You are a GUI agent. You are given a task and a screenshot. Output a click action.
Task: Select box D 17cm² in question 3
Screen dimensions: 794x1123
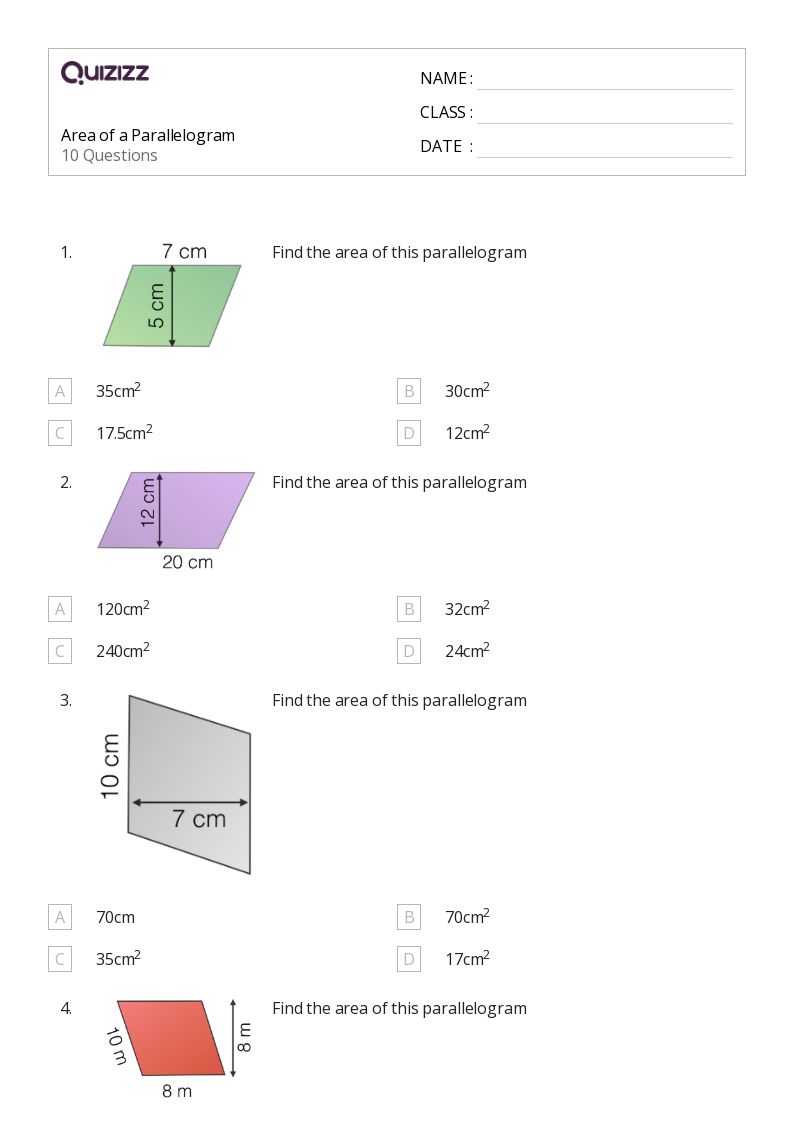point(409,959)
